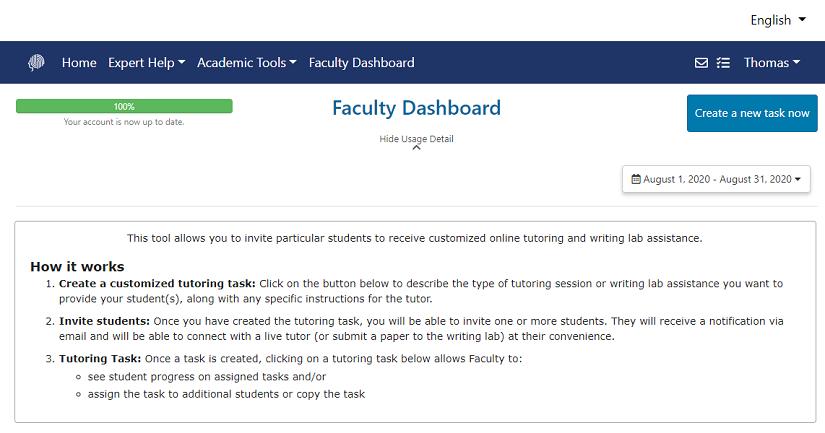Viewport: 825px width, 433px height.
Task: Click the date range dropdown caret
Action: [798, 180]
